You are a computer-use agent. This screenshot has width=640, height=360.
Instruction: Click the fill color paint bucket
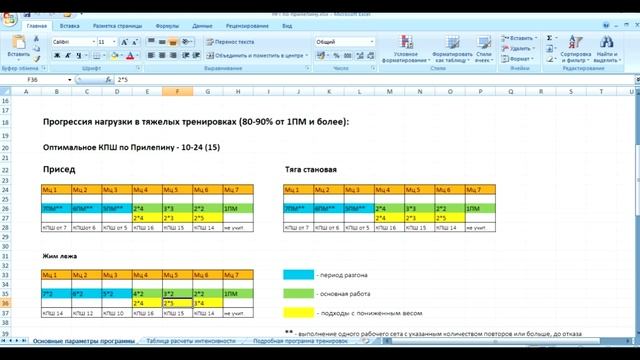(x=115, y=56)
